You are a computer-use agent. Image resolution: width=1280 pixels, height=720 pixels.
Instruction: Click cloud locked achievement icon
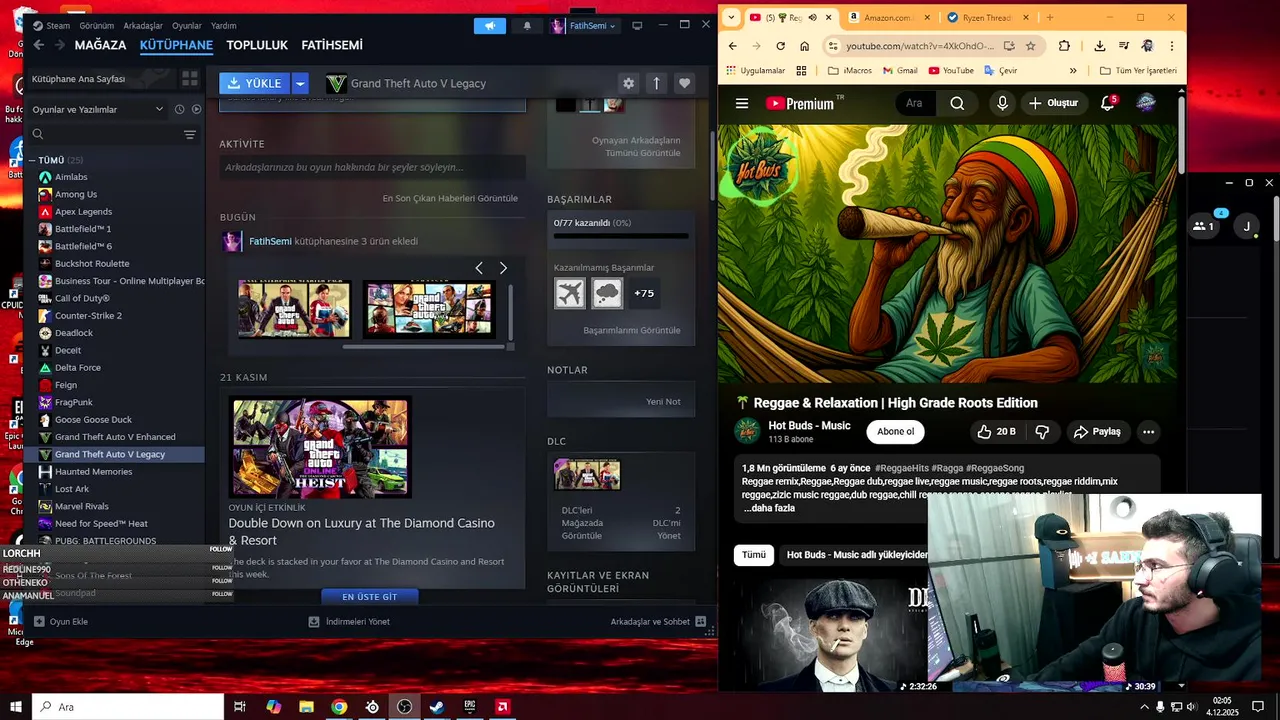click(x=607, y=293)
